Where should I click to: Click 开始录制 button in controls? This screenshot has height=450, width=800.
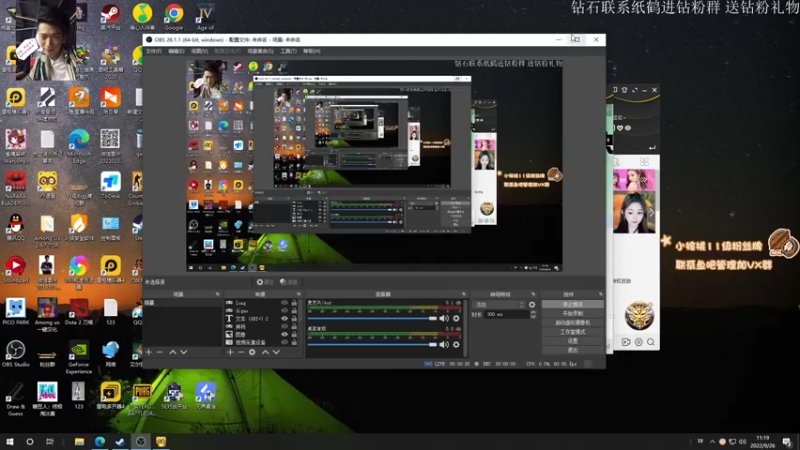571,313
